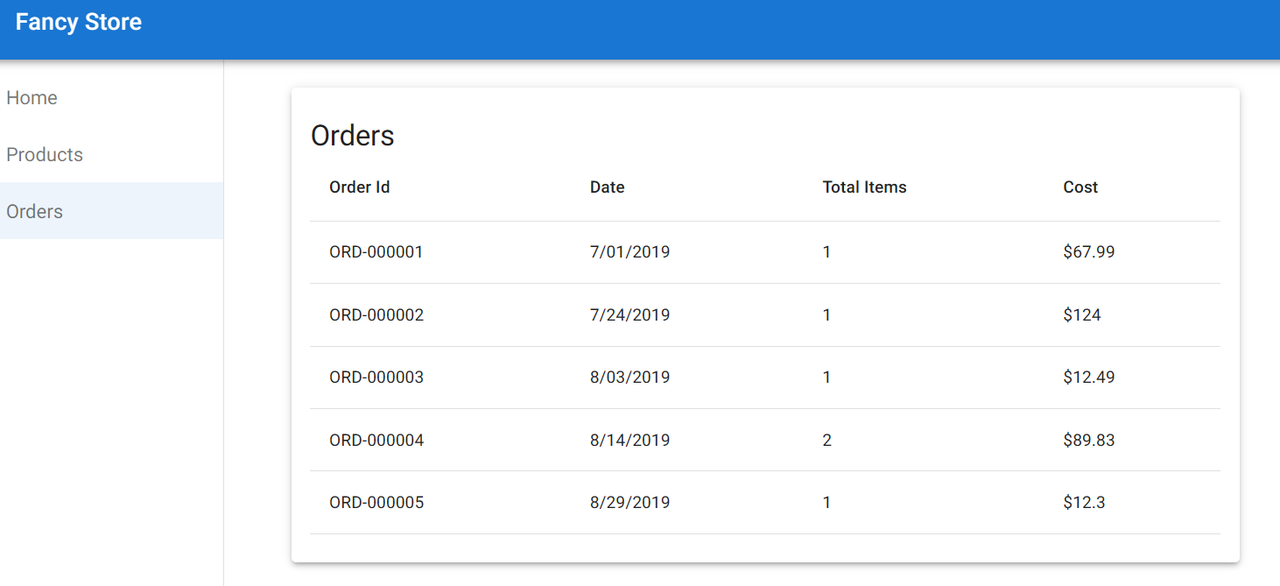Click the date 7/24/2019

[630, 315]
